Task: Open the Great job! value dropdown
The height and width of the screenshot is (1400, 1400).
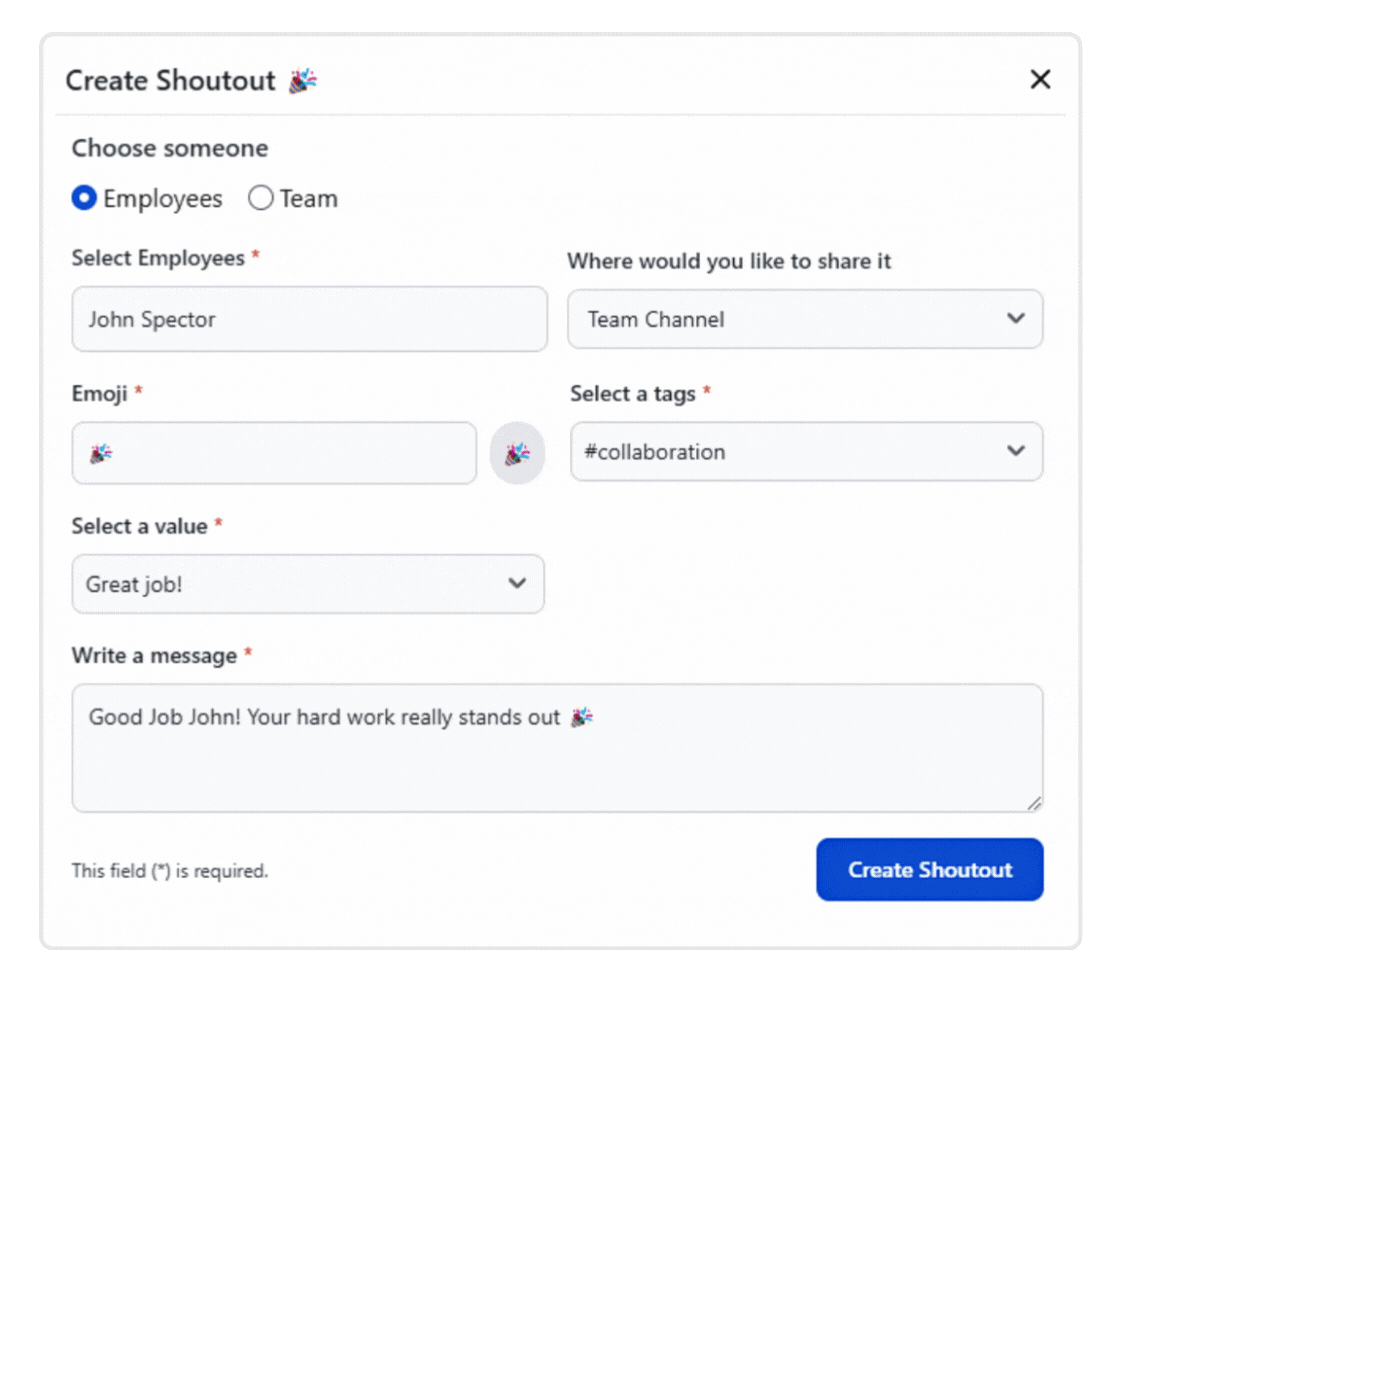Action: pos(290,584)
